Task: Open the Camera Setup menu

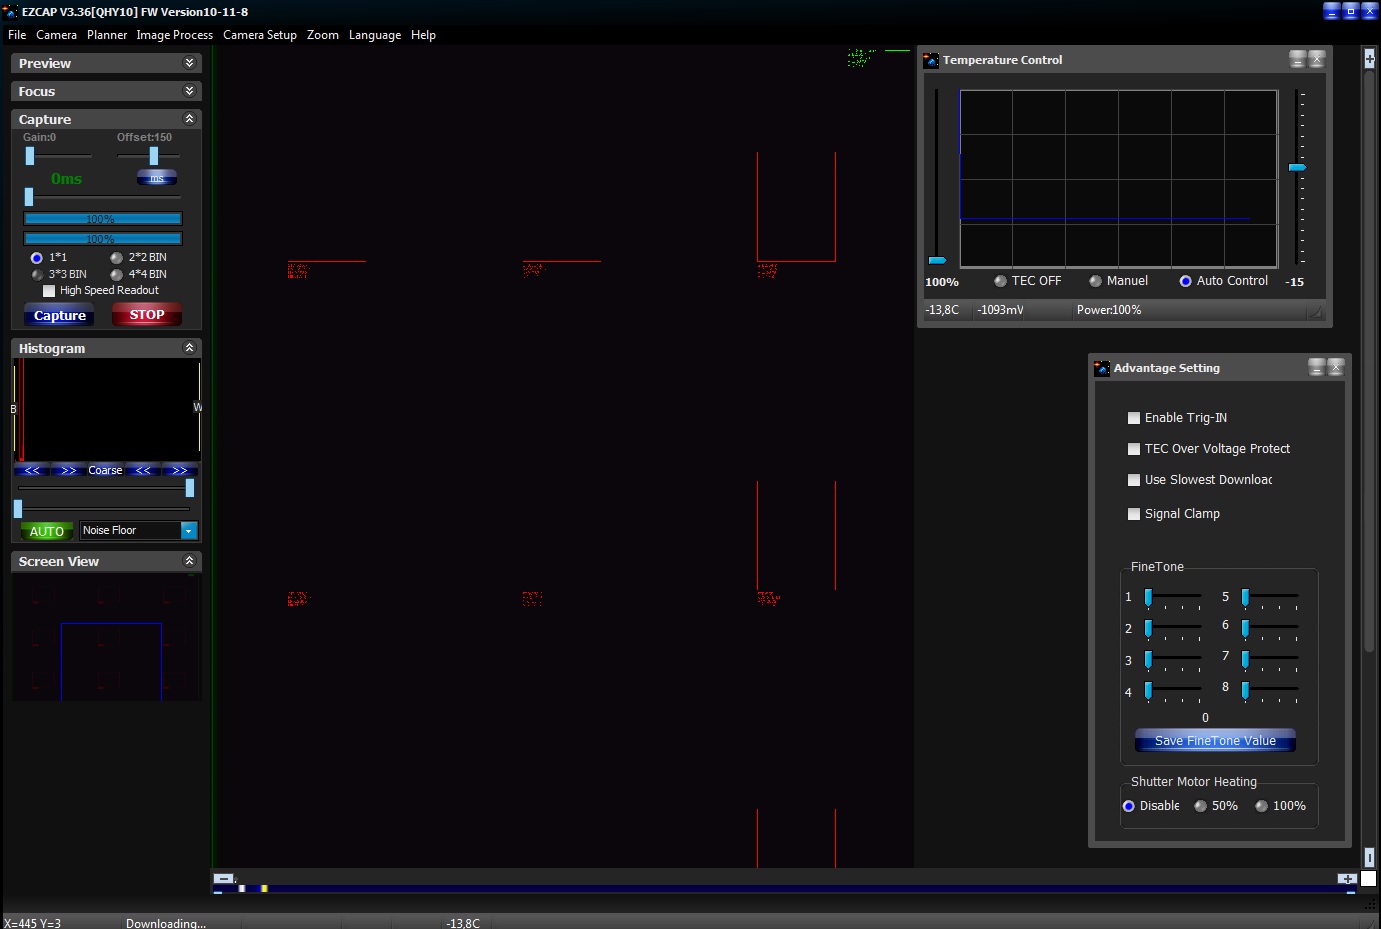Action: click(260, 35)
